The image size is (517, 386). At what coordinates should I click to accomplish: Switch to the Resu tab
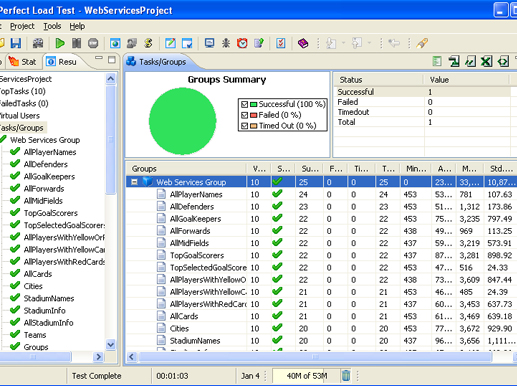click(62, 62)
